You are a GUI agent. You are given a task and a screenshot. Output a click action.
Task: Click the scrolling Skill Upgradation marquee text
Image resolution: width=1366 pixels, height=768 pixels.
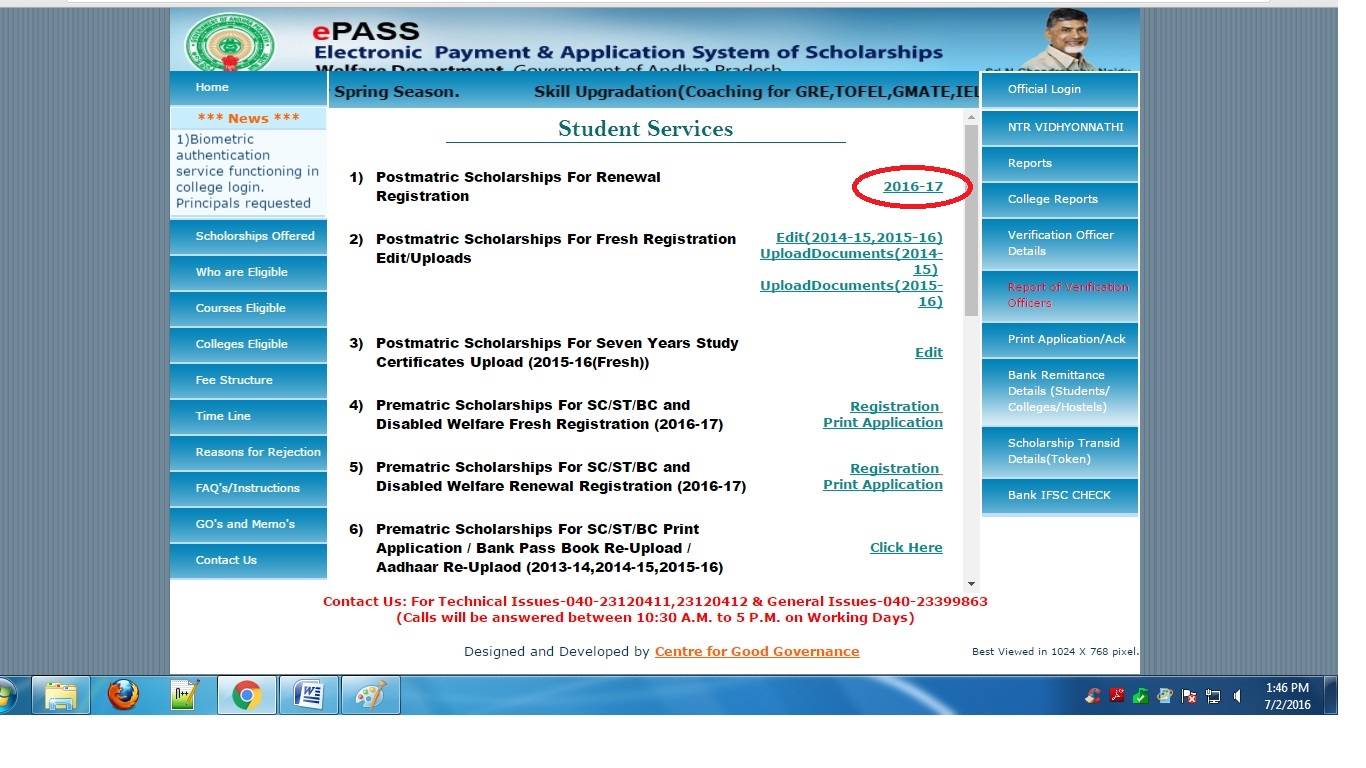pos(756,92)
